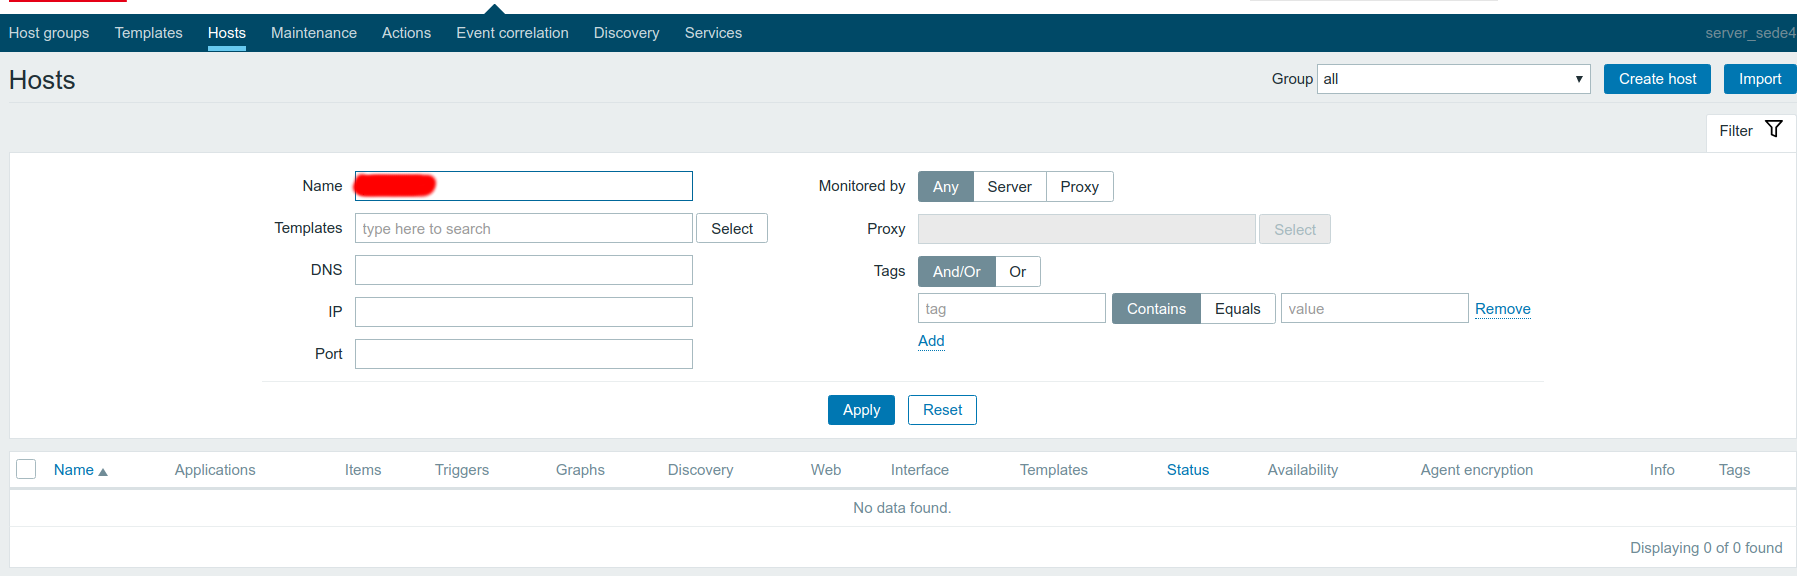1797x576 pixels.
Task: Add another tag filter row
Action: click(931, 341)
